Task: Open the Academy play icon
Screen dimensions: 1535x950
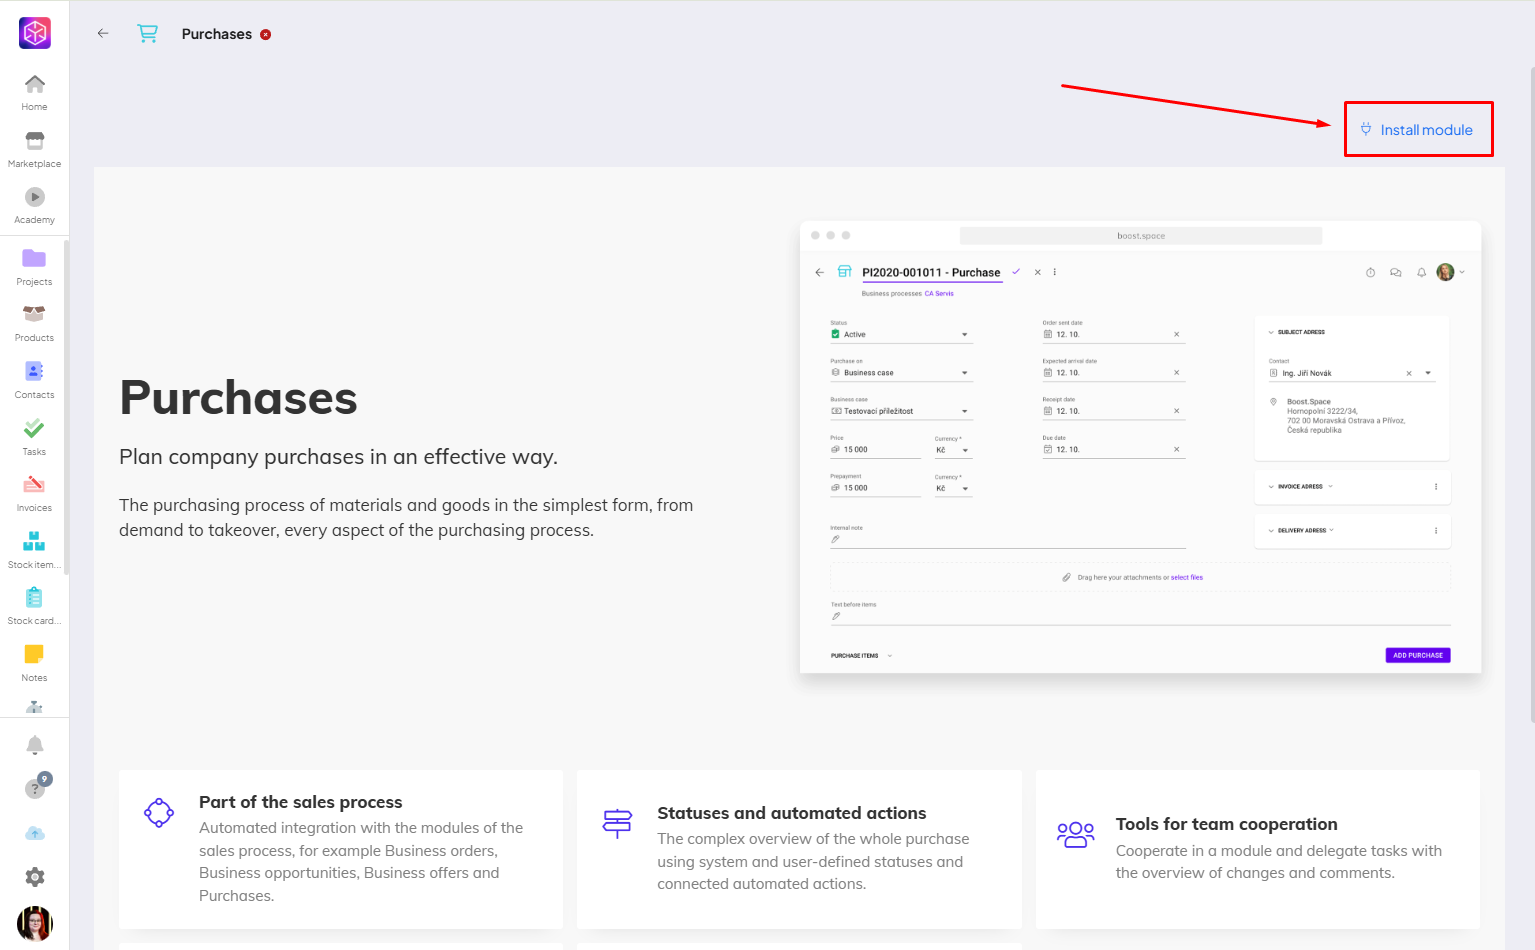Action: [x=34, y=204]
